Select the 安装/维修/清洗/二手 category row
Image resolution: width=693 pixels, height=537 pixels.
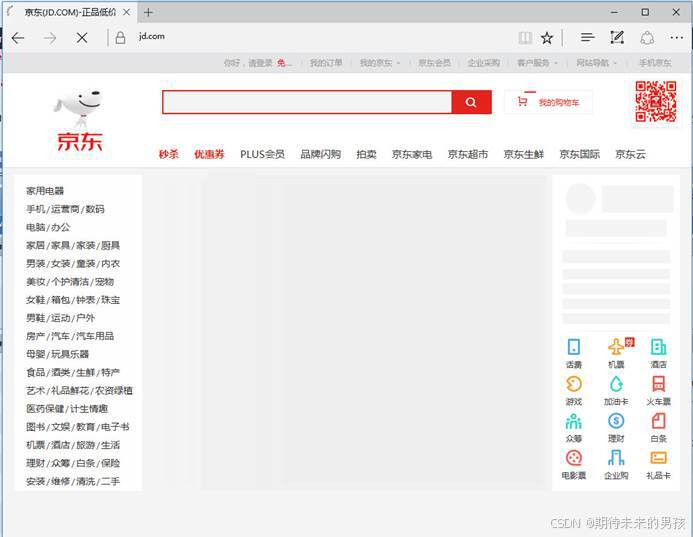73,481
